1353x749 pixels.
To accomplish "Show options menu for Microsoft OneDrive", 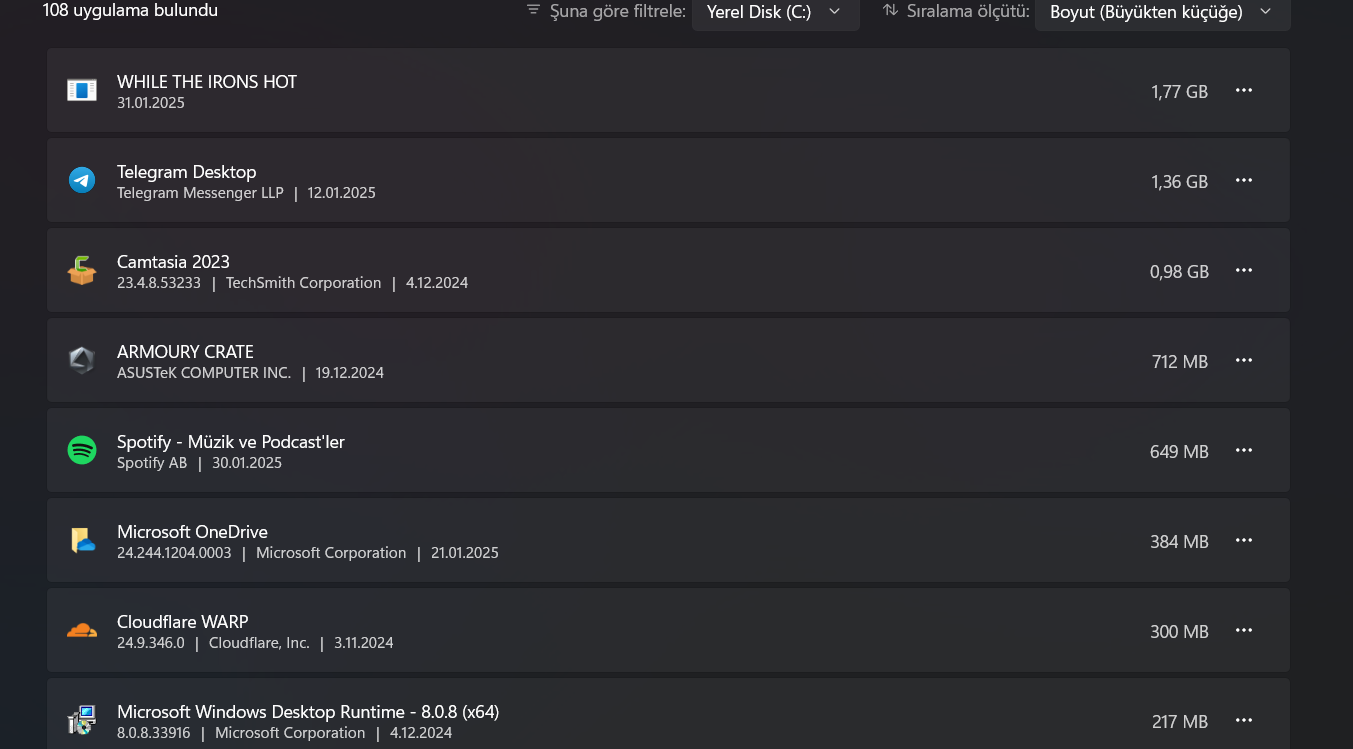I will tap(1244, 541).
